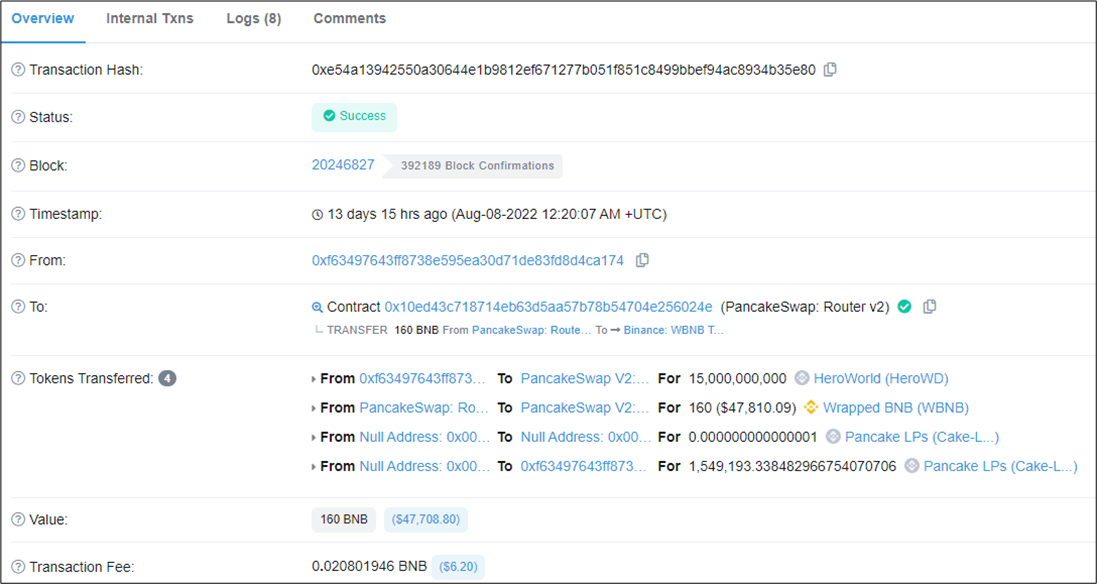Expand the HeroWorld transfer row arrow
The image size is (1097, 584).
pos(313,379)
